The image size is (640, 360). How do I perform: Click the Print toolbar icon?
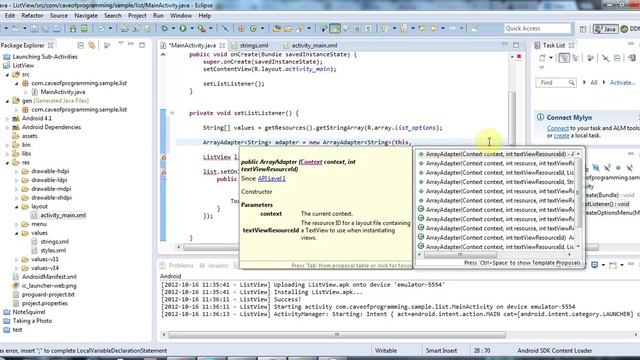pos(56,28)
